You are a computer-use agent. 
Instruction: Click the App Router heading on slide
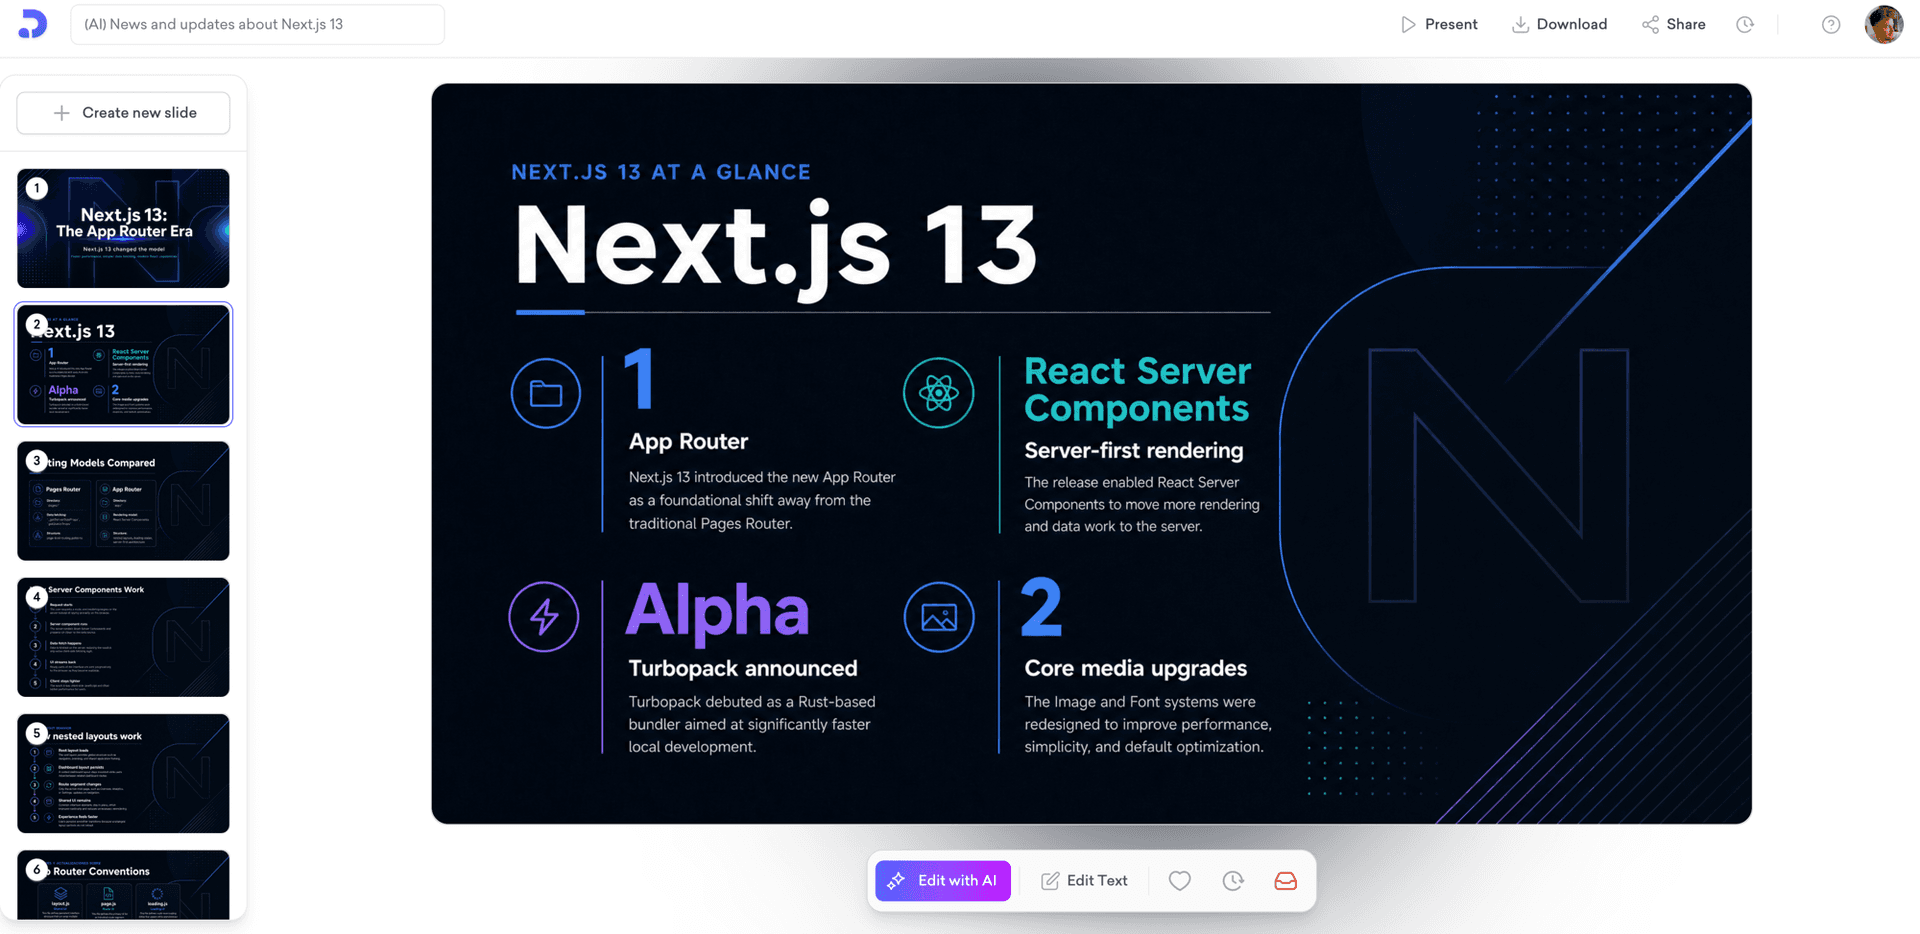click(688, 441)
